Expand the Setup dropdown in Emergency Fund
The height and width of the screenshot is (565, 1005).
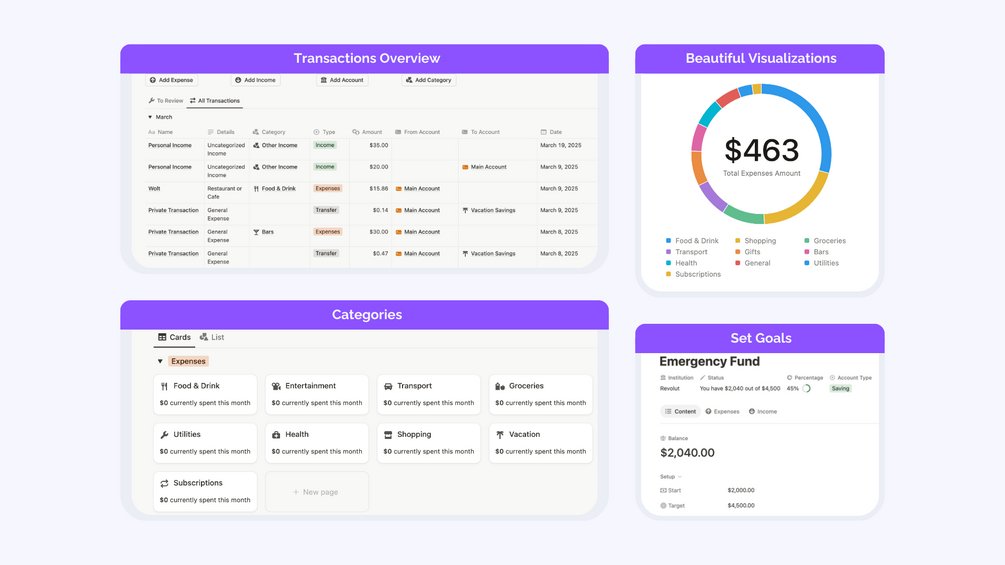tap(670, 477)
